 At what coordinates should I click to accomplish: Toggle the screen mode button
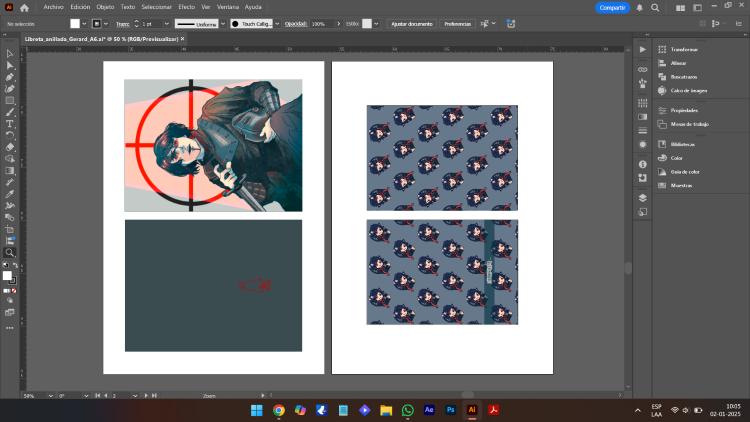10,312
